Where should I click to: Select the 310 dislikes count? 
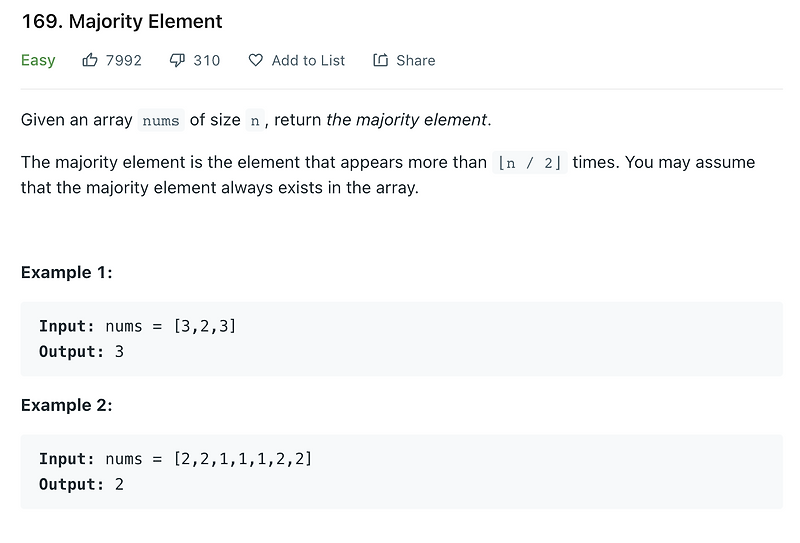(207, 60)
